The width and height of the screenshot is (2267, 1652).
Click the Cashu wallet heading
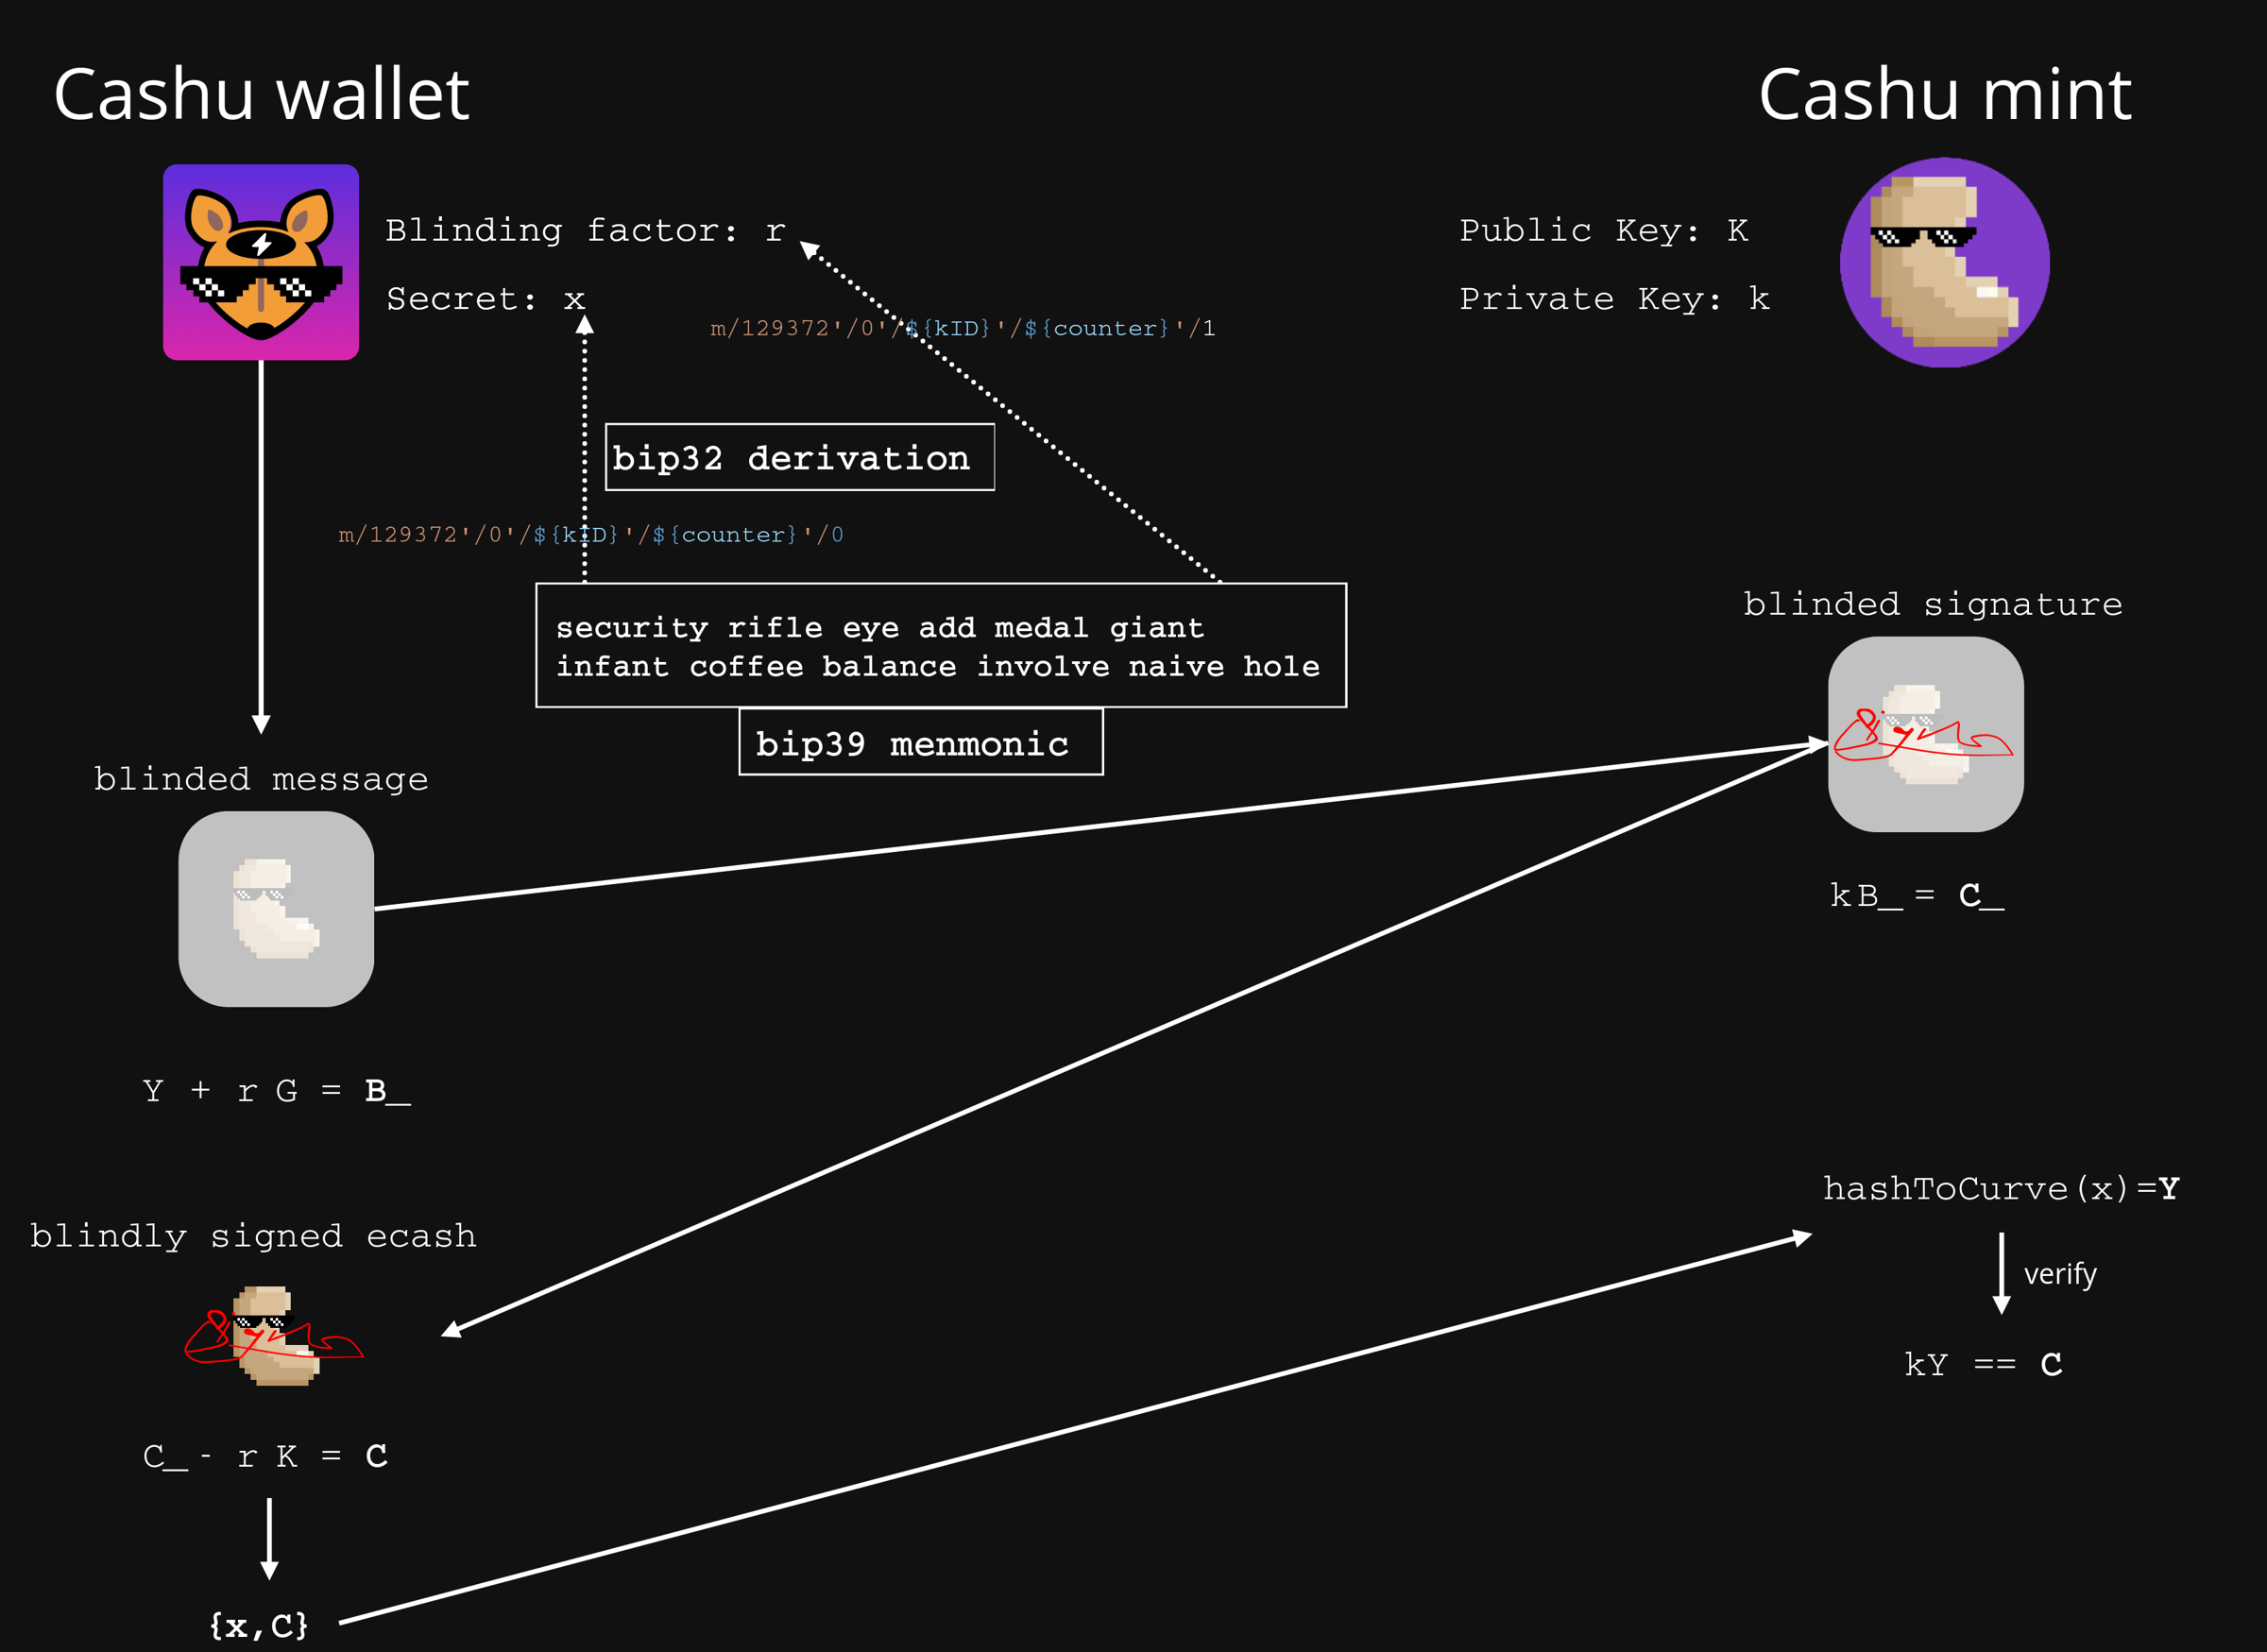[261, 95]
